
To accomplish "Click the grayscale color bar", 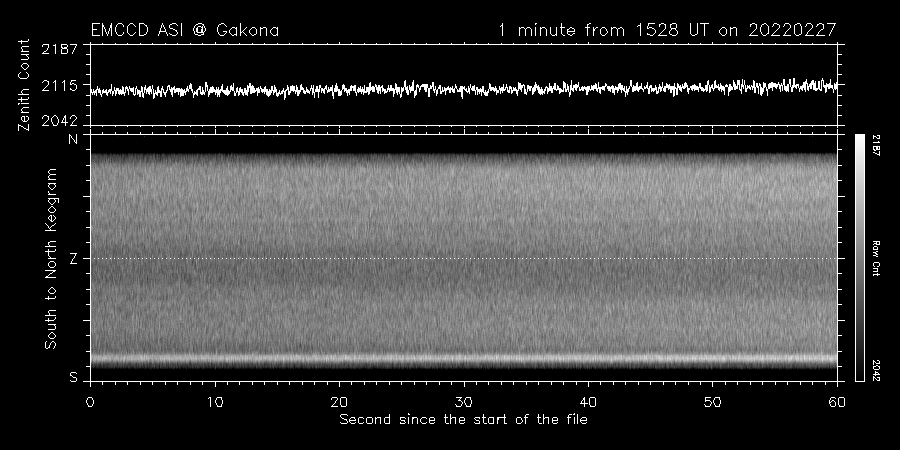I will click(x=859, y=258).
